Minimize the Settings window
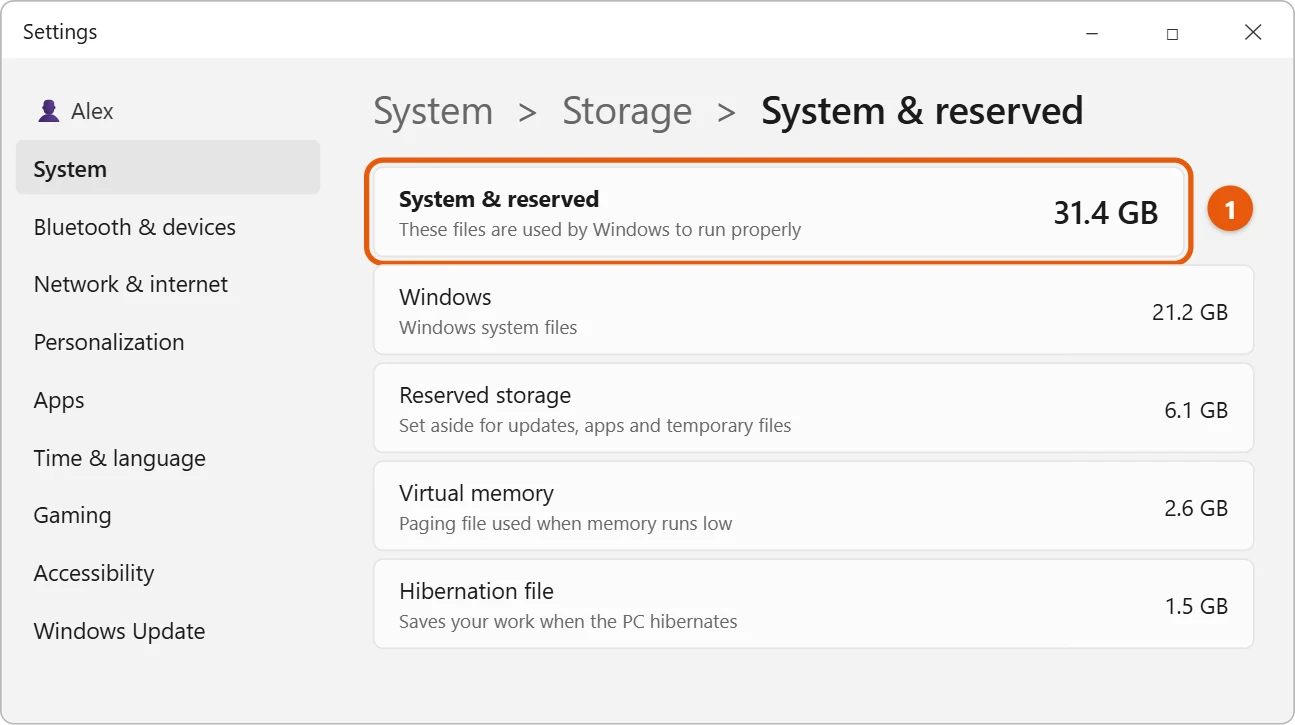Viewport: 1295px width, 725px height. pos(1092,33)
